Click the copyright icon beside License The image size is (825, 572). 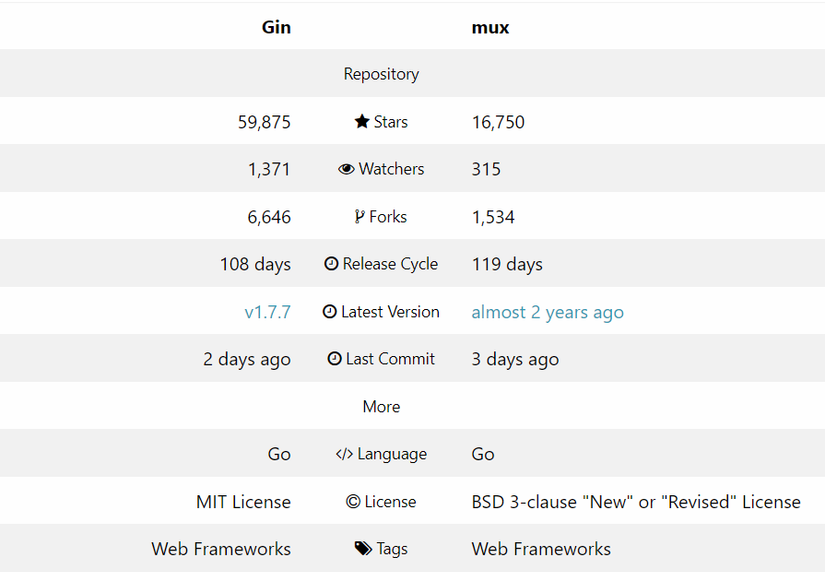353,502
